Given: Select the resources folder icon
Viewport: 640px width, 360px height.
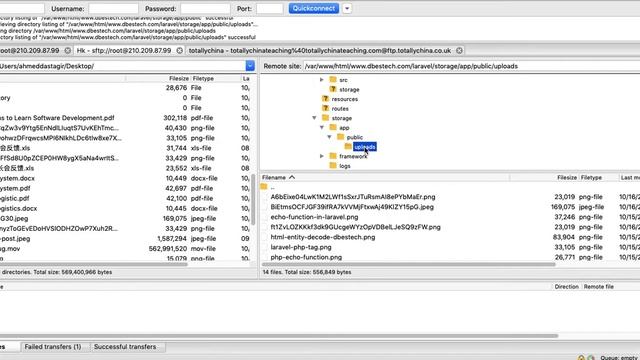Looking at the screenshot, I should click(325, 99).
